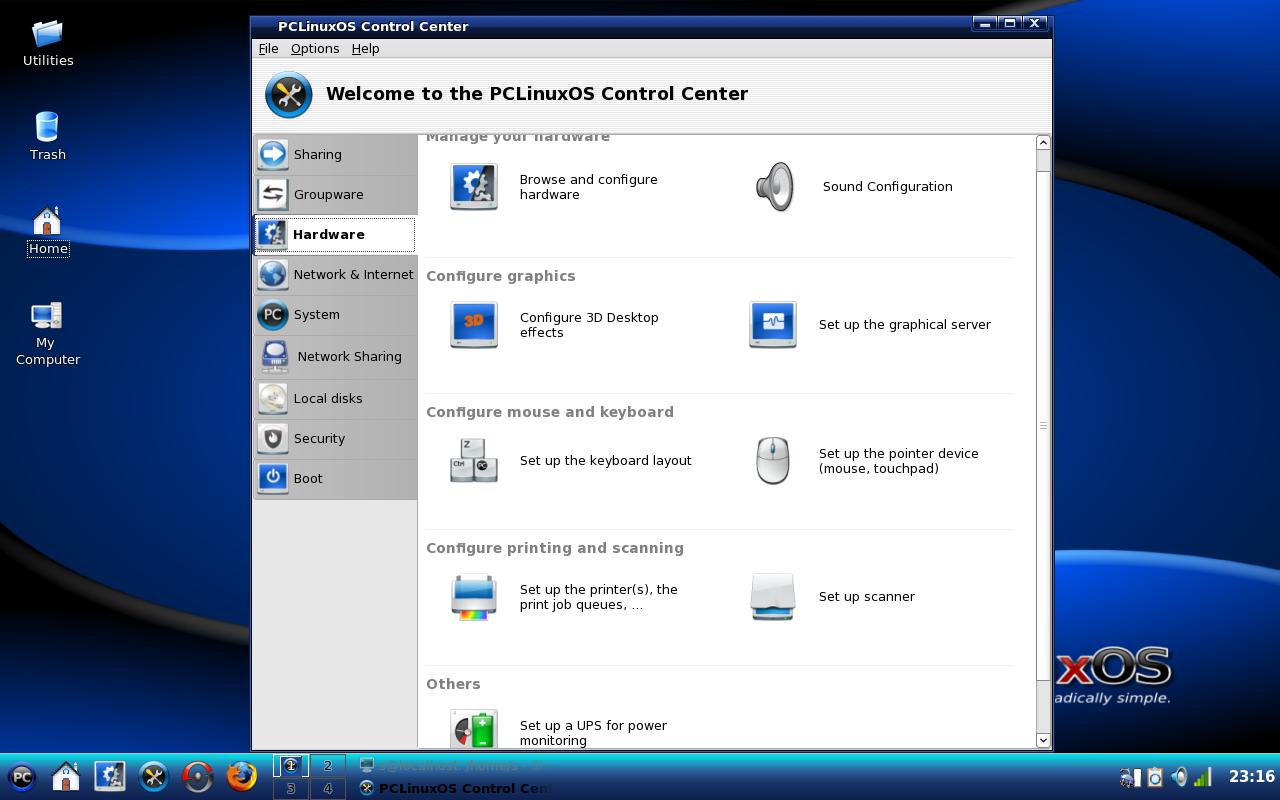Click the scrollbar up arrow in content pane
1280x800 pixels.
(1043, 142)
